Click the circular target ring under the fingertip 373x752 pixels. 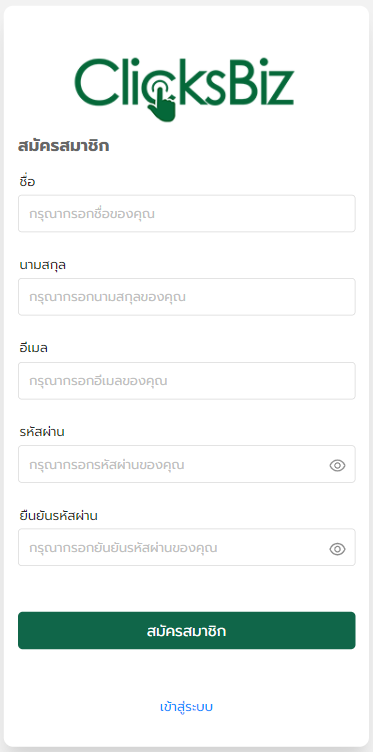click(x=159, y=88)
